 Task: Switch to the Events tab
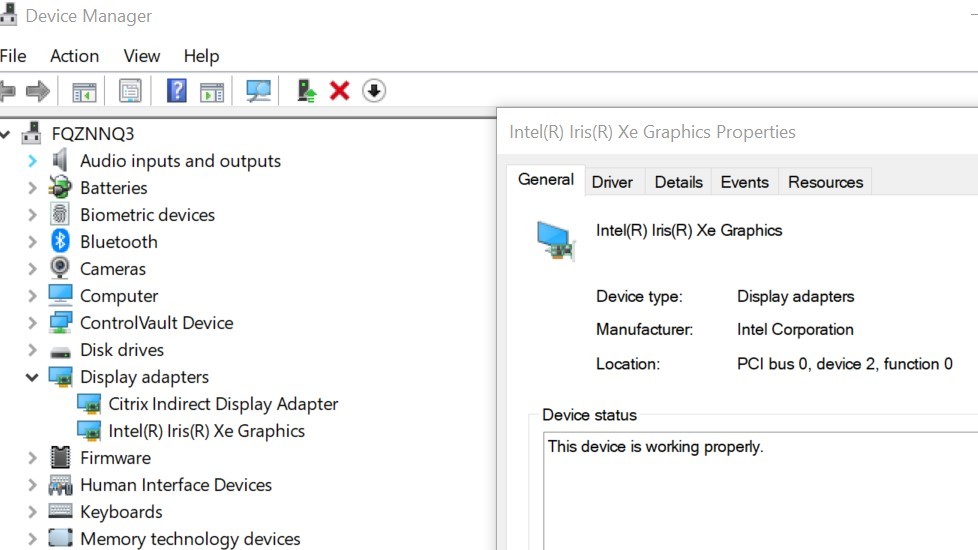click(745, 182)
